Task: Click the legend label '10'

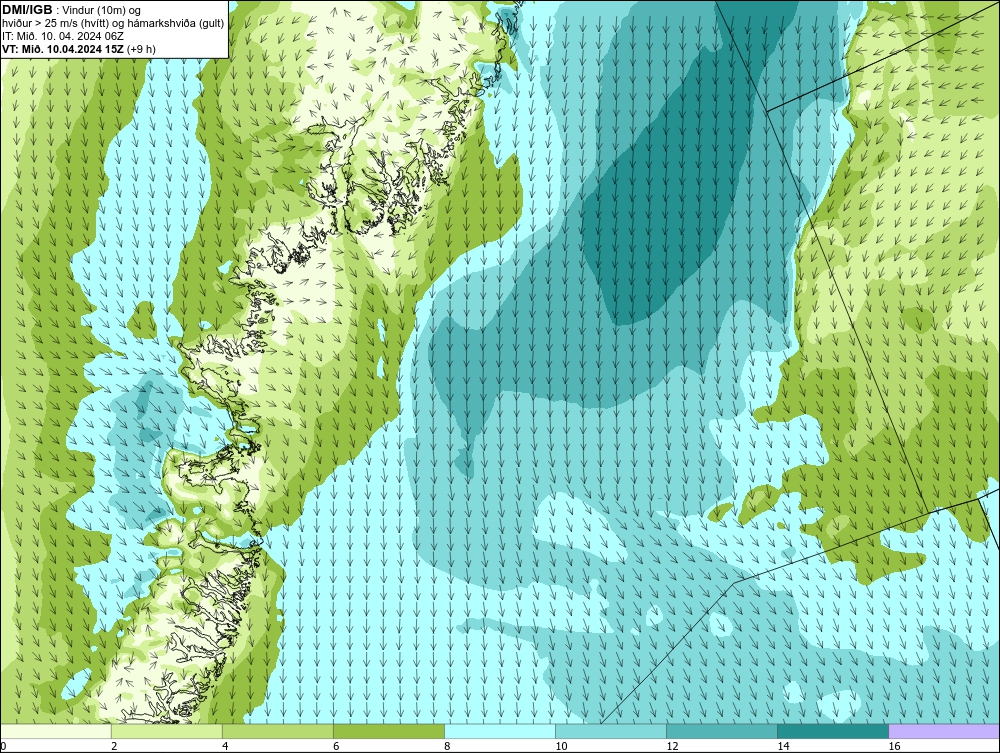Action: [561, 746]
